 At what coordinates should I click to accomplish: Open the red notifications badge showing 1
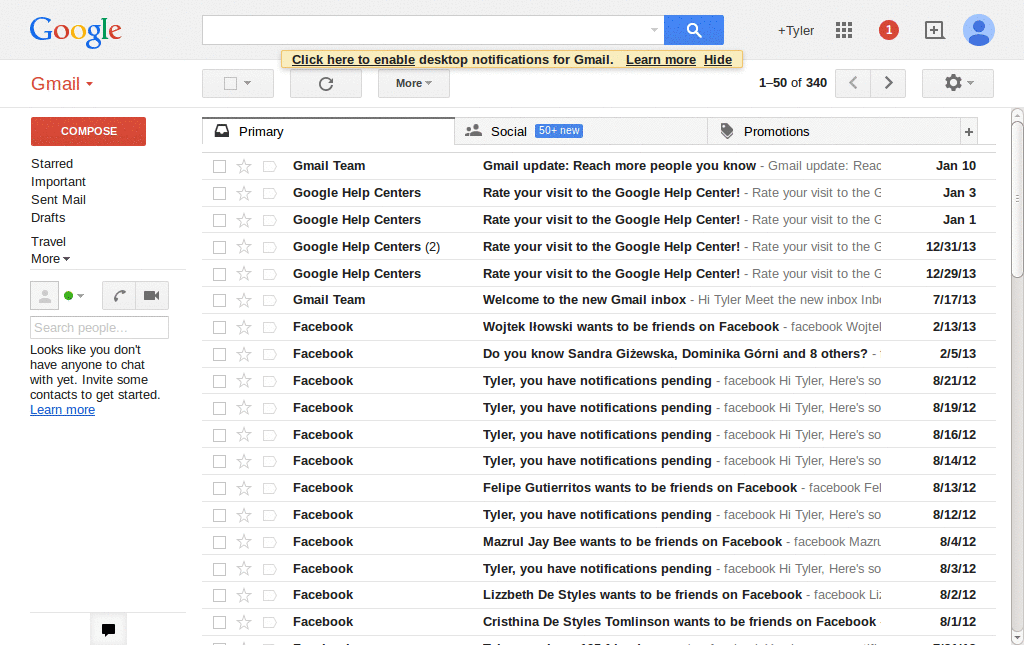(888, 30)
